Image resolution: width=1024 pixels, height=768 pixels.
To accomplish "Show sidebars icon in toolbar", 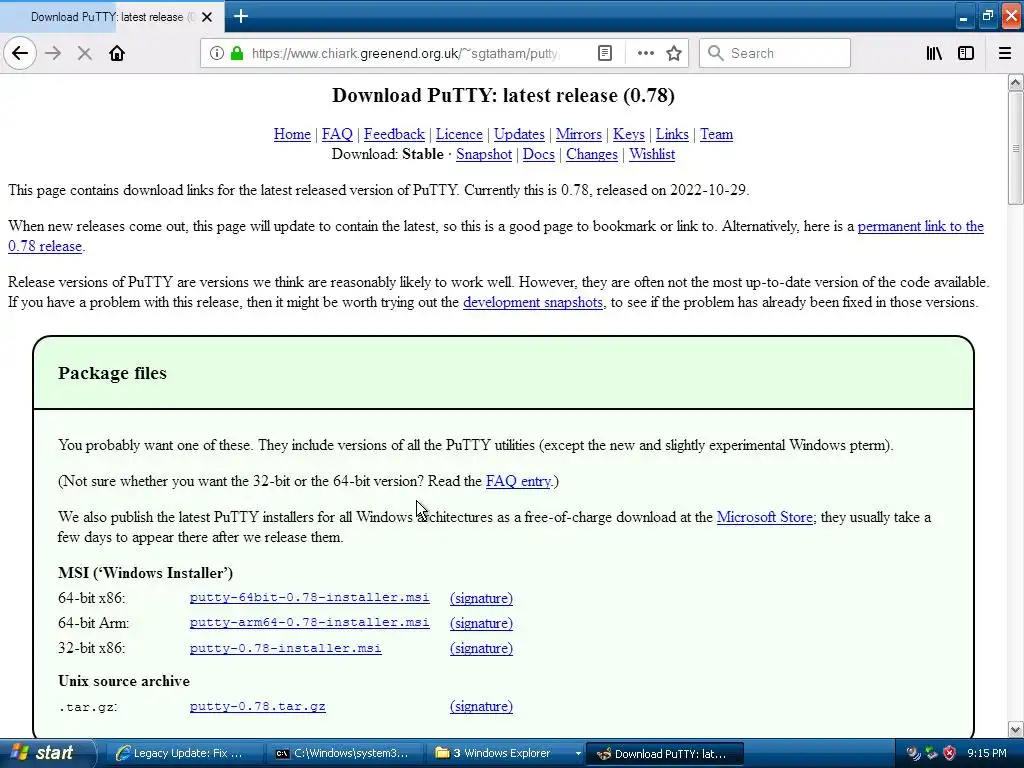I will (966, 54).
